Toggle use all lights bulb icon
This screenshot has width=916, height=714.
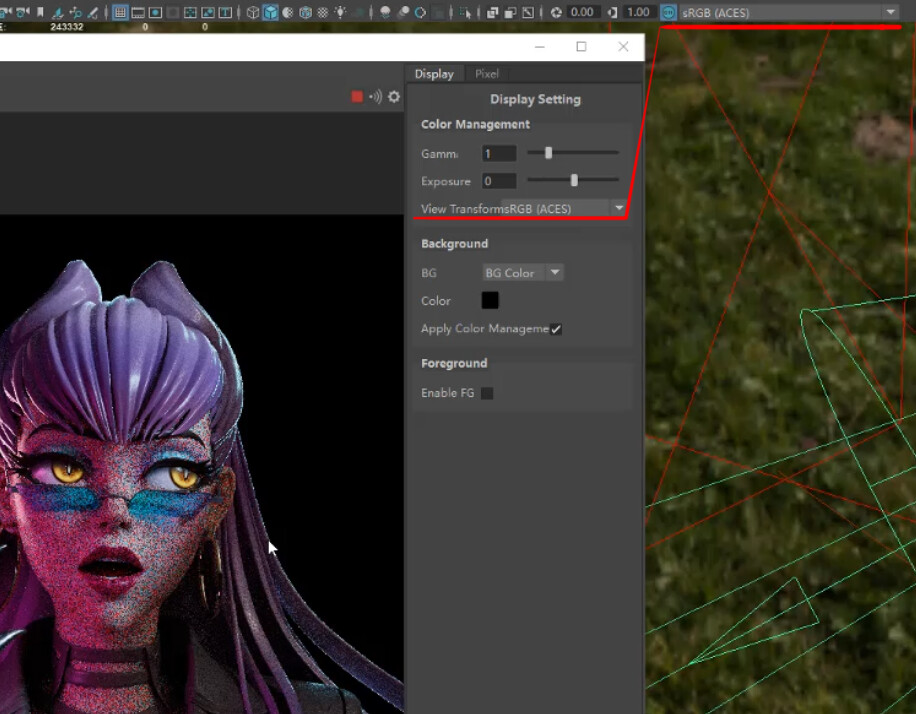tap(342, 13)
